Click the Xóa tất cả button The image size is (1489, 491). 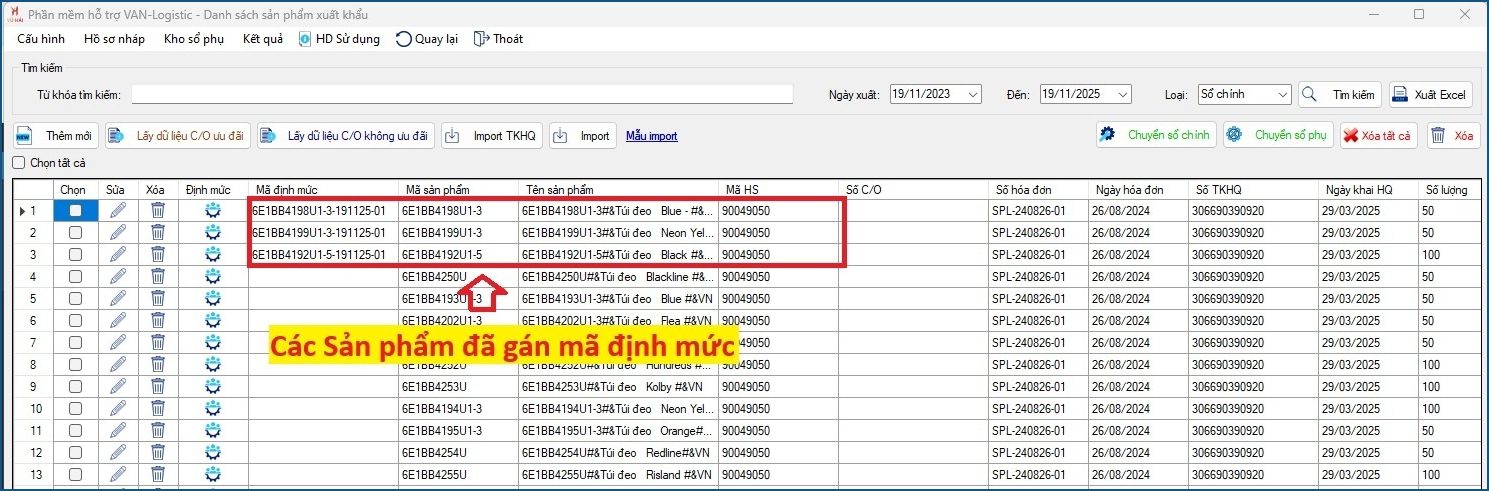(x=1377, y=136)
